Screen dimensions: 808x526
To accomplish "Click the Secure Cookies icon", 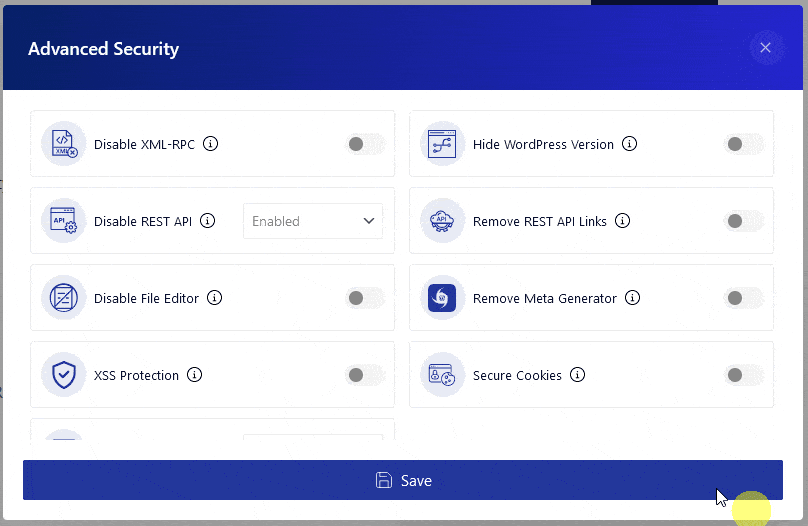I will (442, 375).
